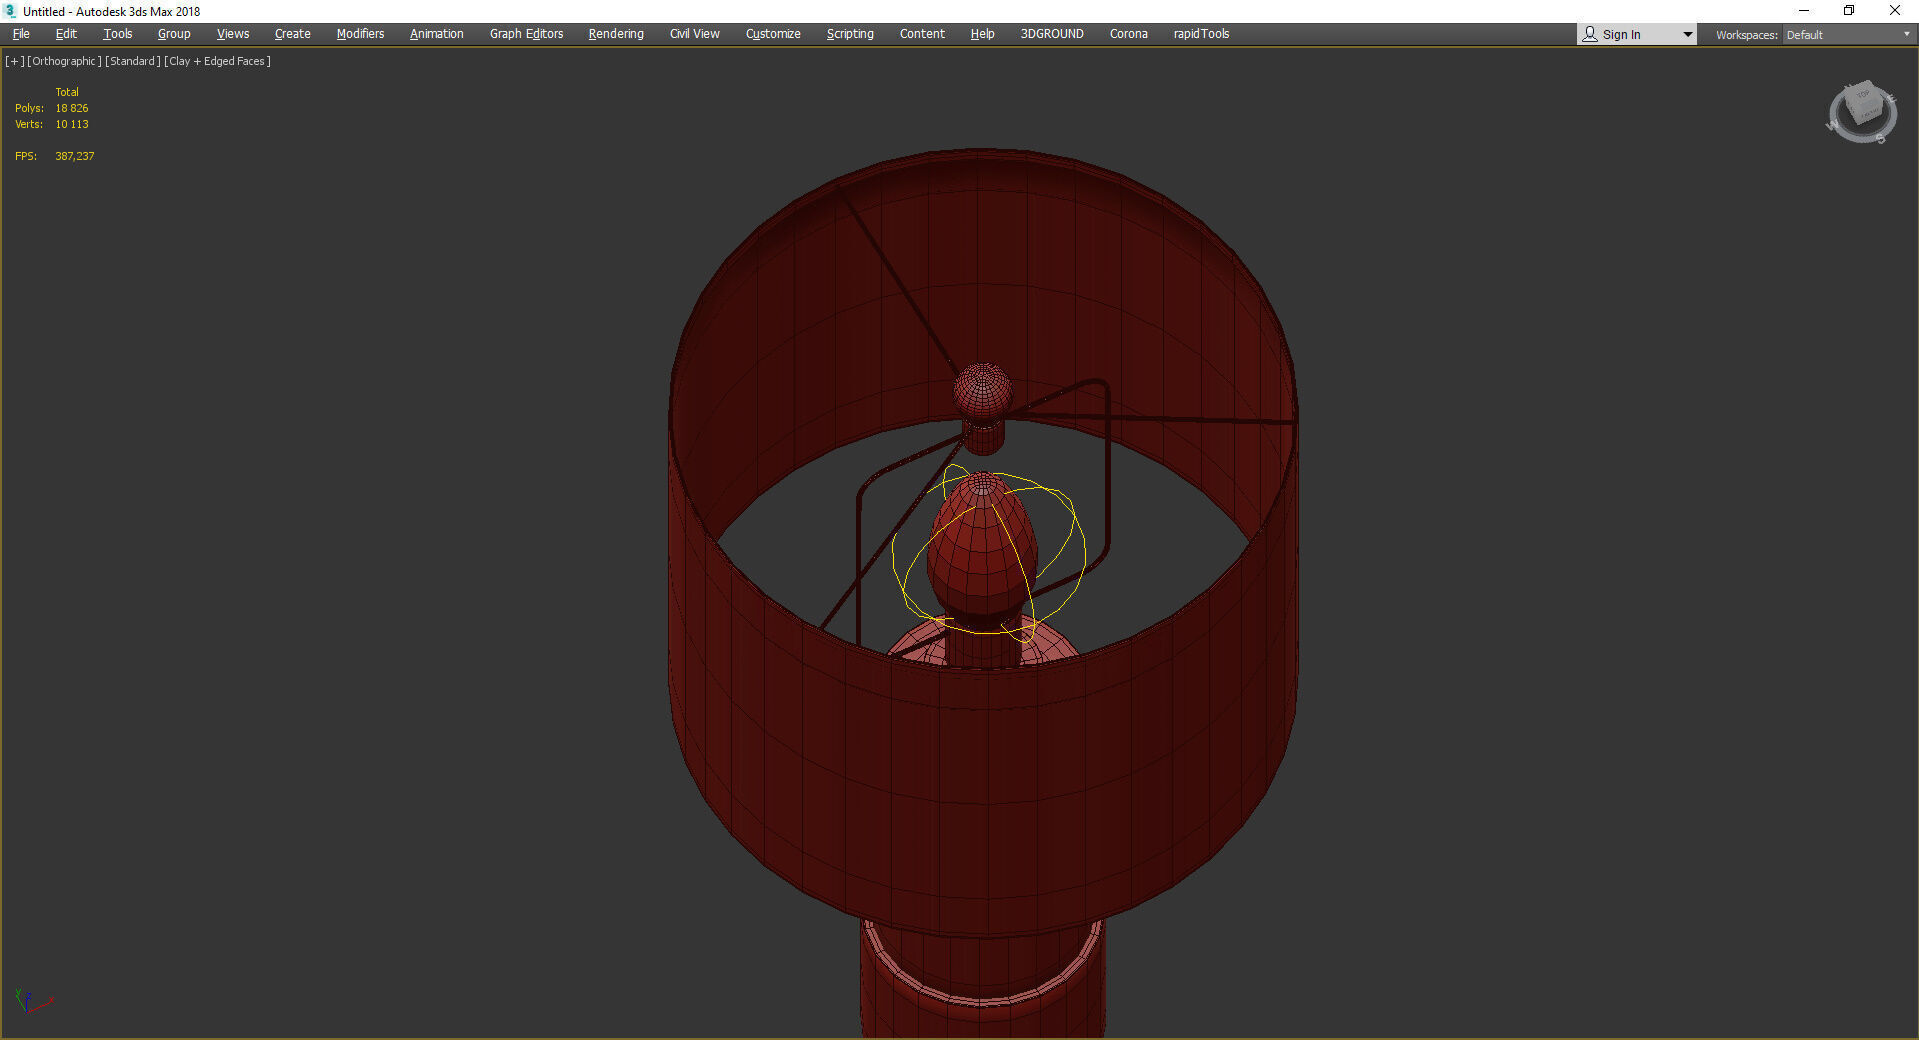1919x1040 pixels.
Task: Open the Edit menu
Action: (x=66, y=34)
